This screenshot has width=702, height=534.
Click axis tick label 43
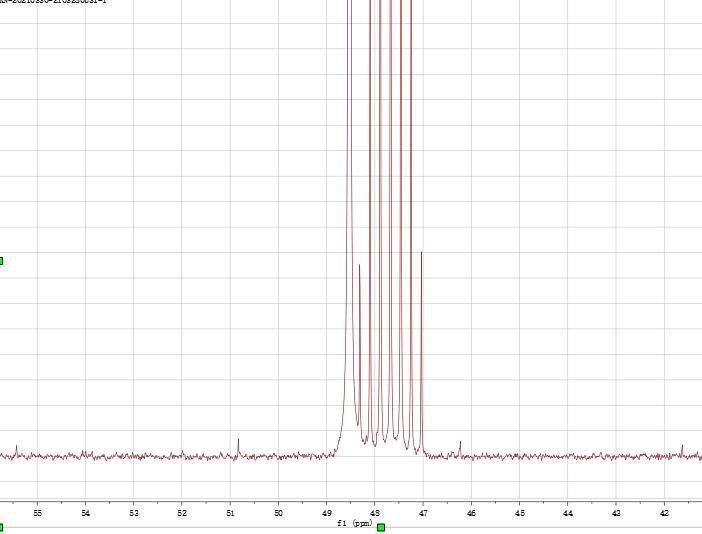pos(616,513)
